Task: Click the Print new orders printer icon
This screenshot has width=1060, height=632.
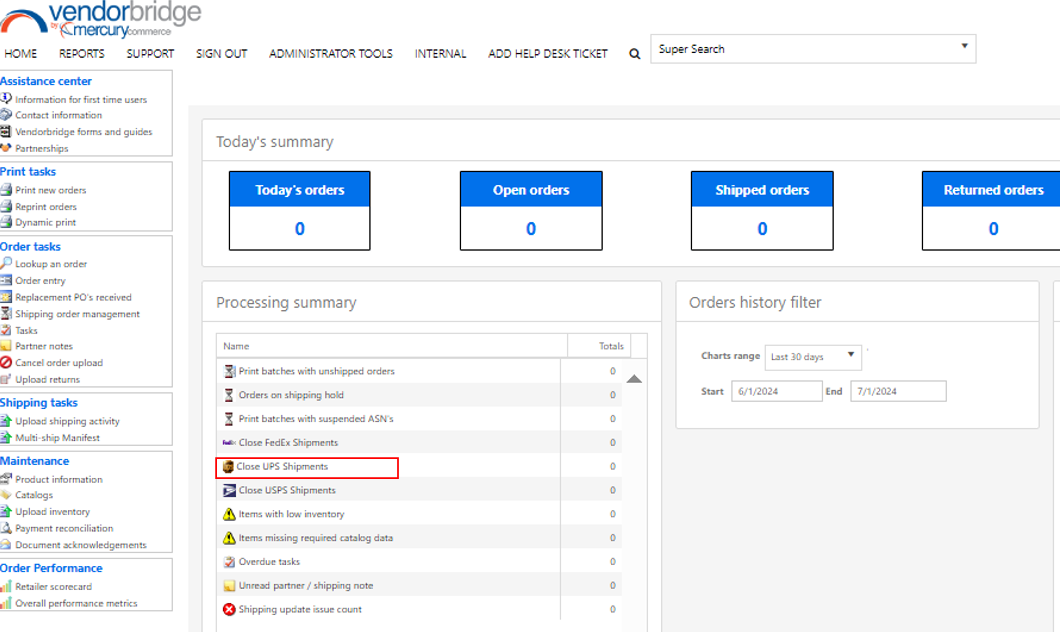Action: 6,190
